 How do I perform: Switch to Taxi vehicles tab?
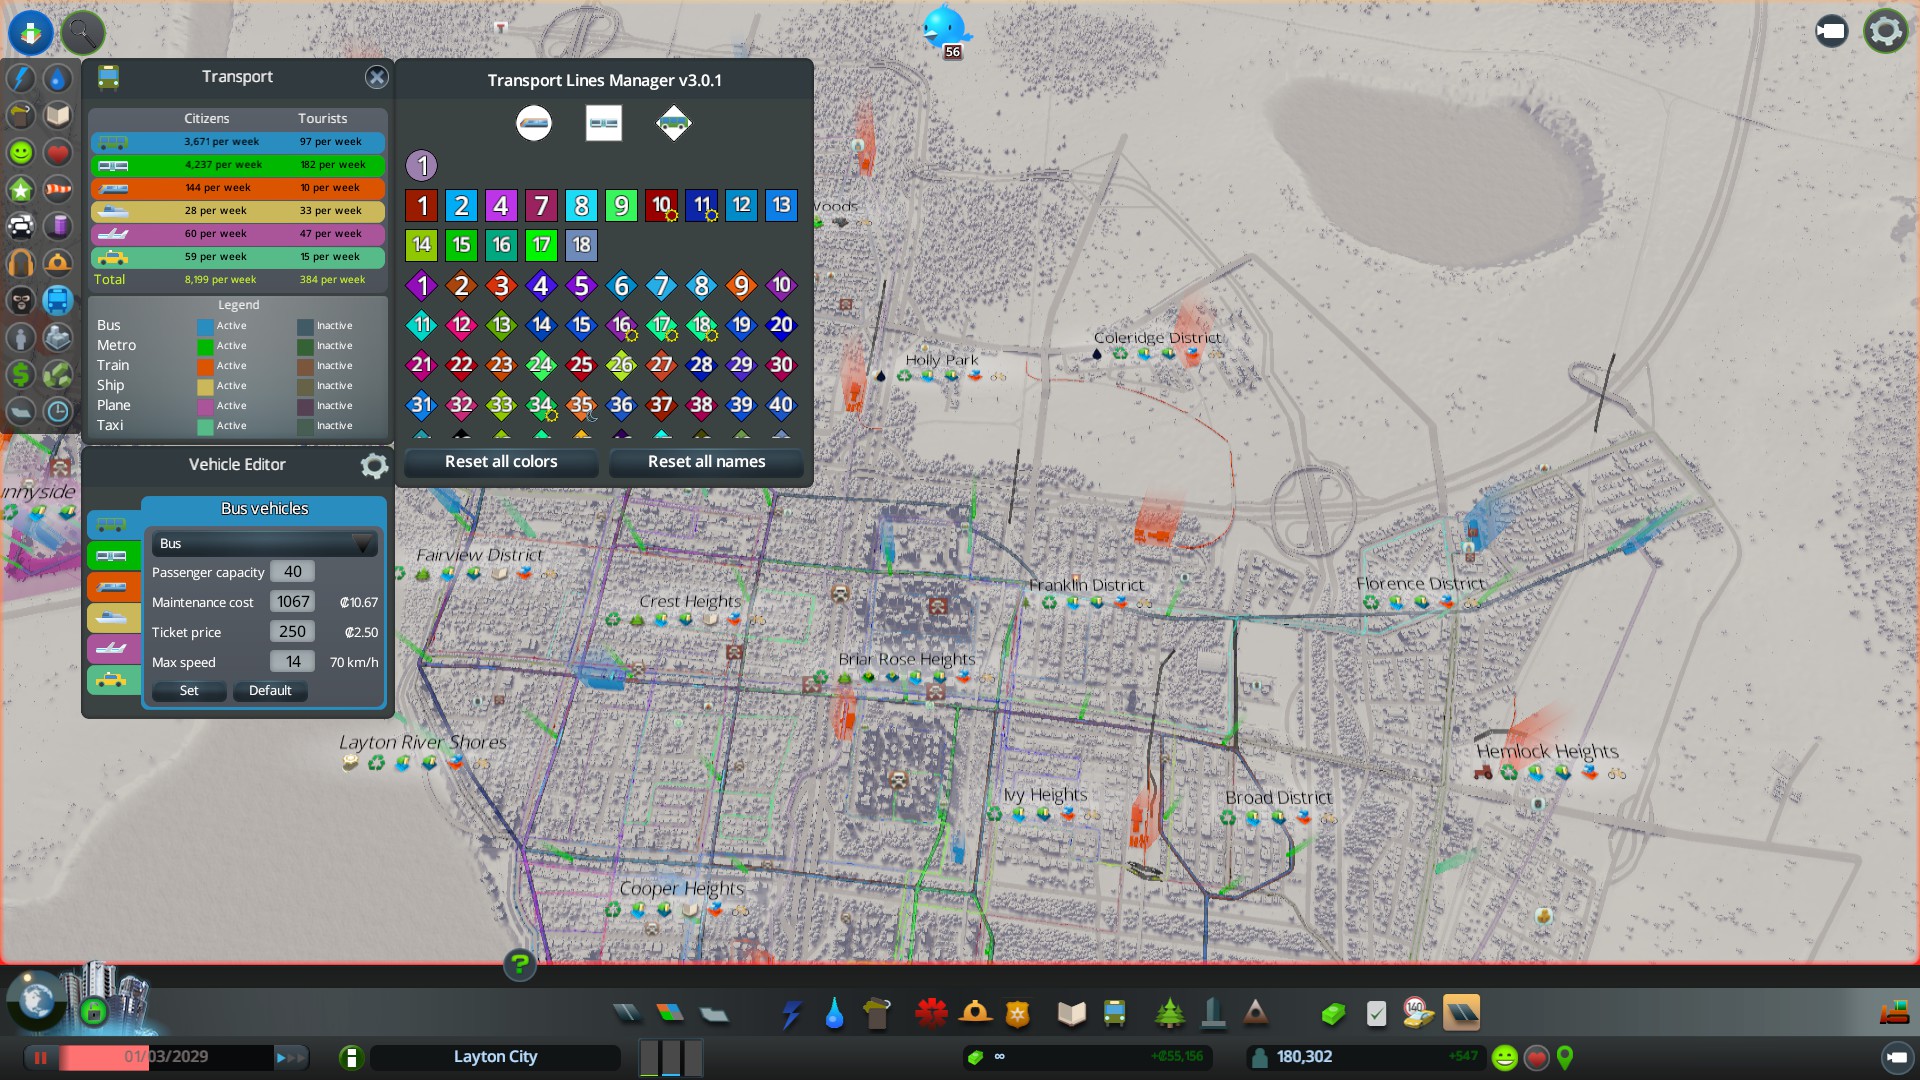pyautogui.click(x=112, y=680)
